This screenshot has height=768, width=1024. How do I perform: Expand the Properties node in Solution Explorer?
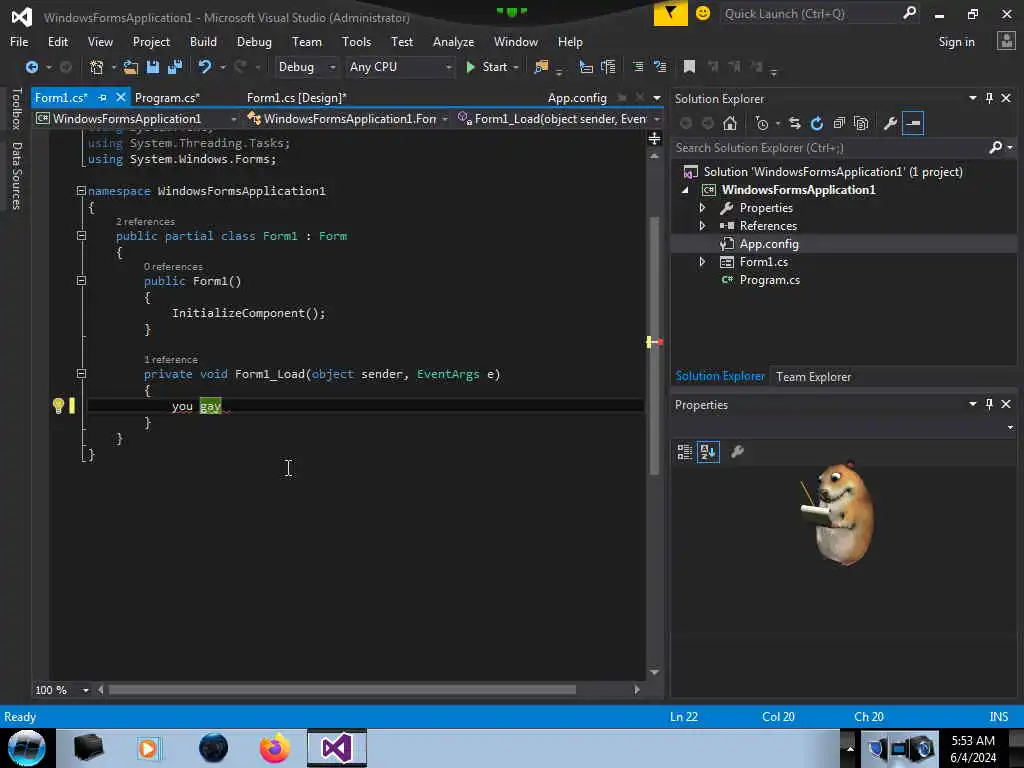[x=703, y=208]
